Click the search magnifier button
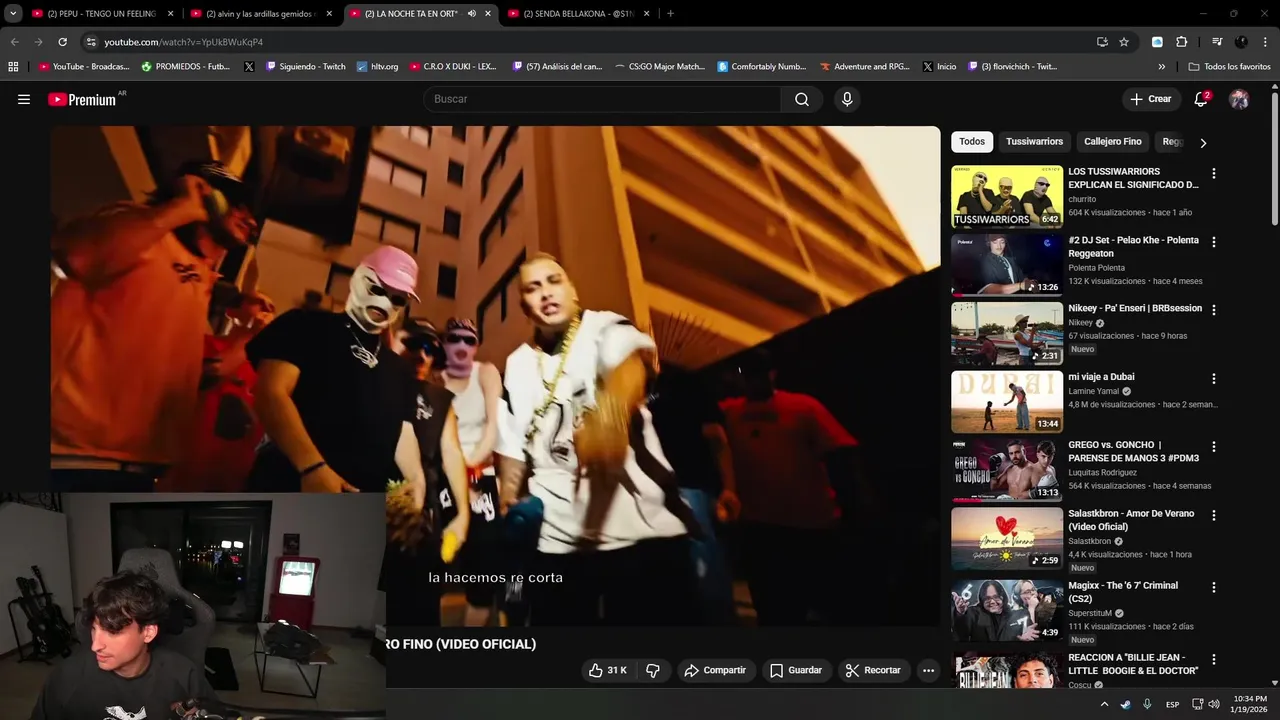Screen dimensions: 1280x720 802,99
